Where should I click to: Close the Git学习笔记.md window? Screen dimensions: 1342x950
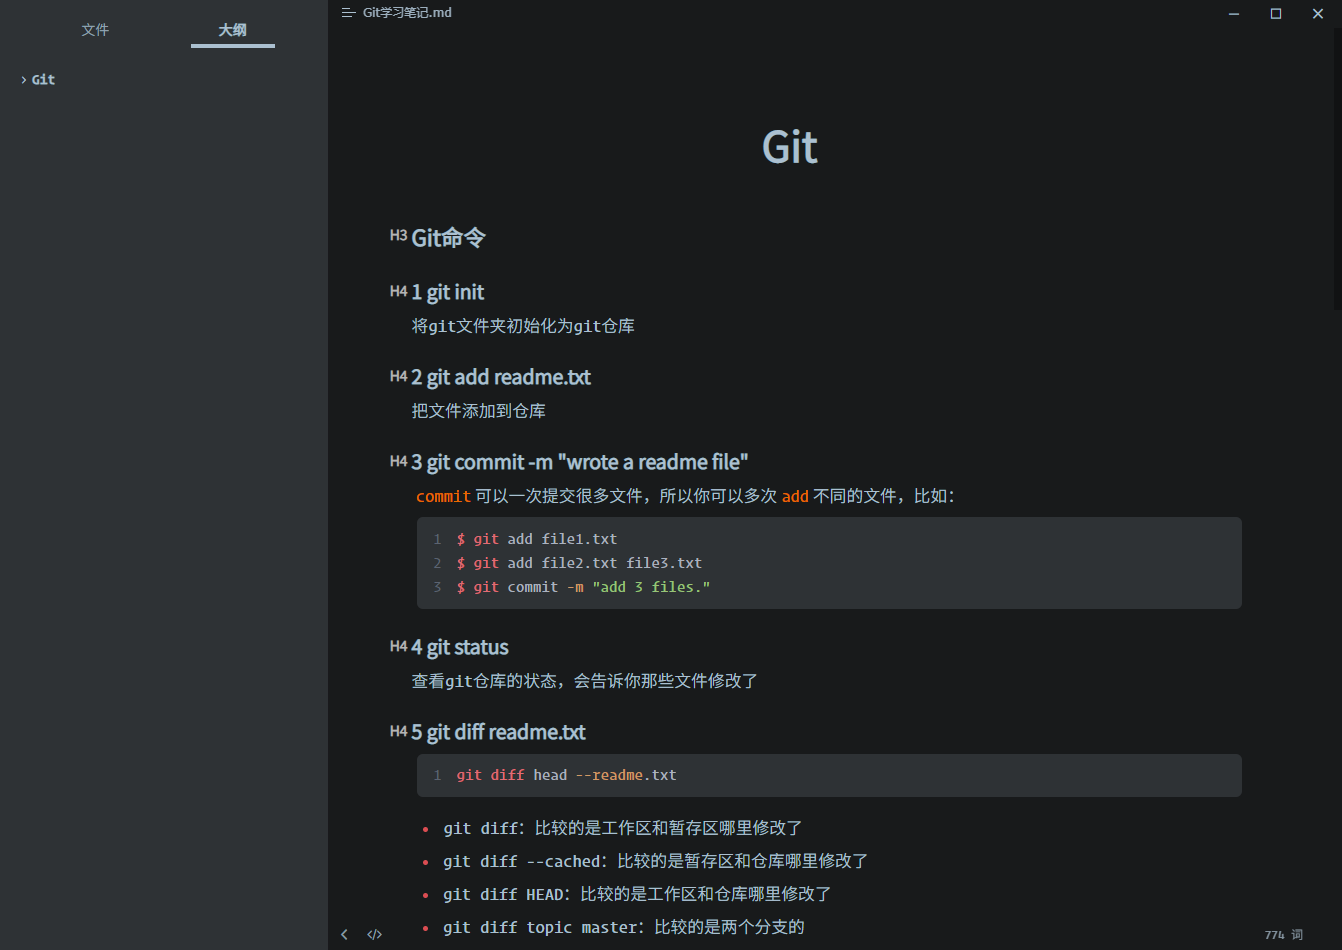point(1318,13)
